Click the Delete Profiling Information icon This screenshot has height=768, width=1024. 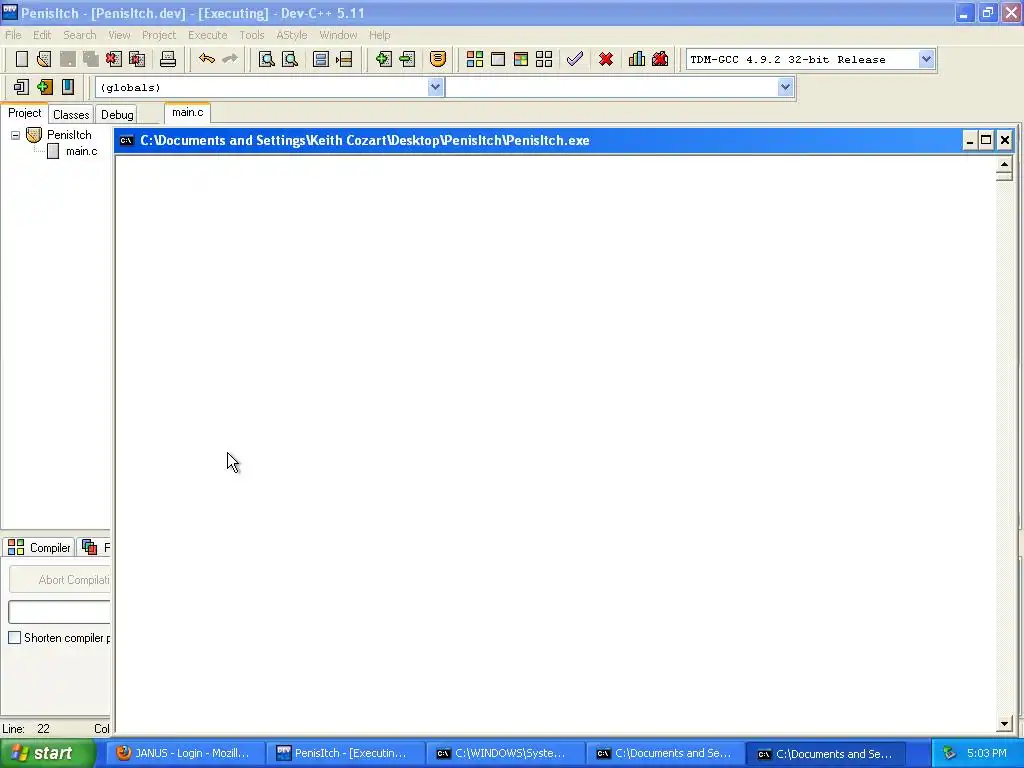tap(660, 59)
